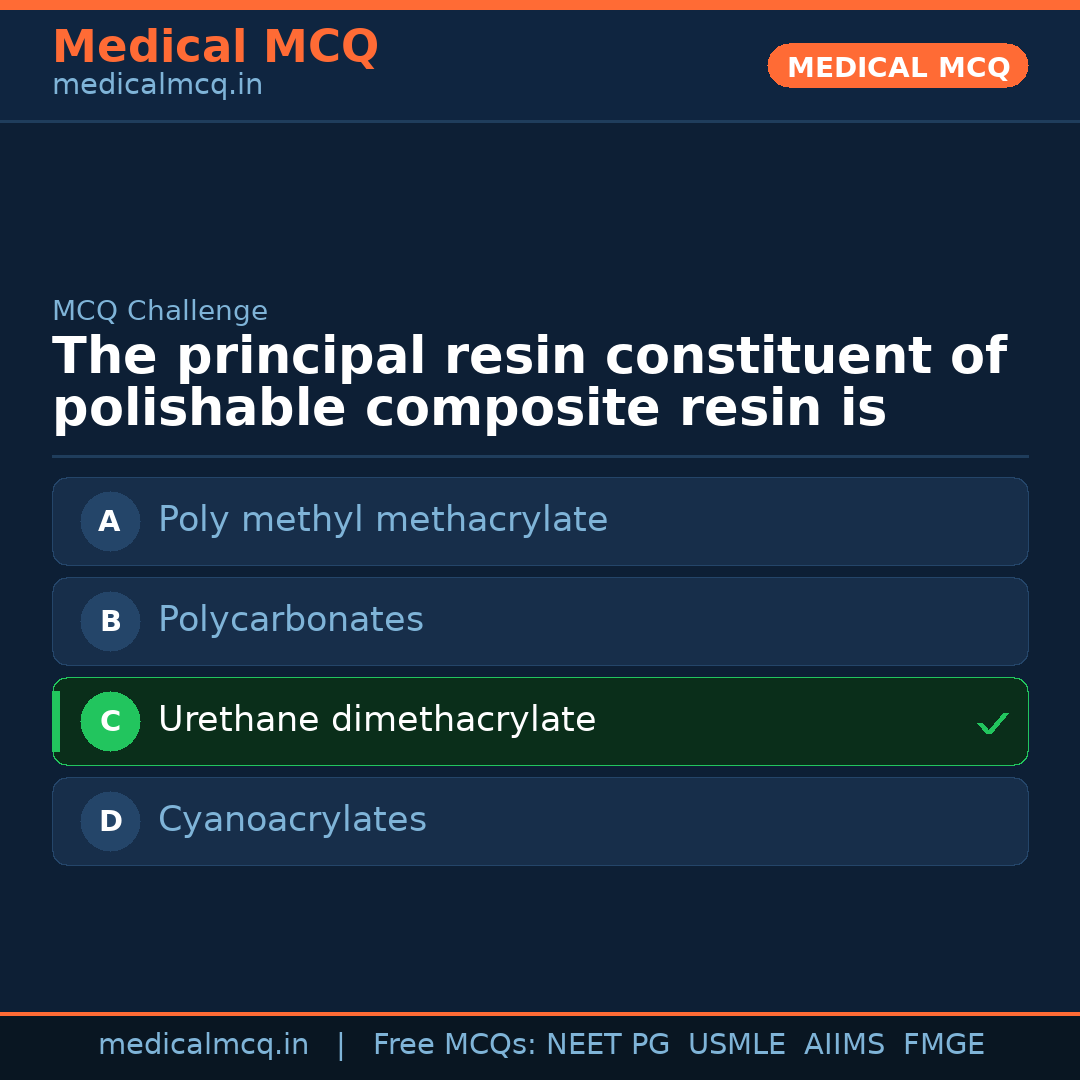Screen dimensions: 1080x1080
Task: Click the orange Medical MCQ header title
Action: pos(215,47)
